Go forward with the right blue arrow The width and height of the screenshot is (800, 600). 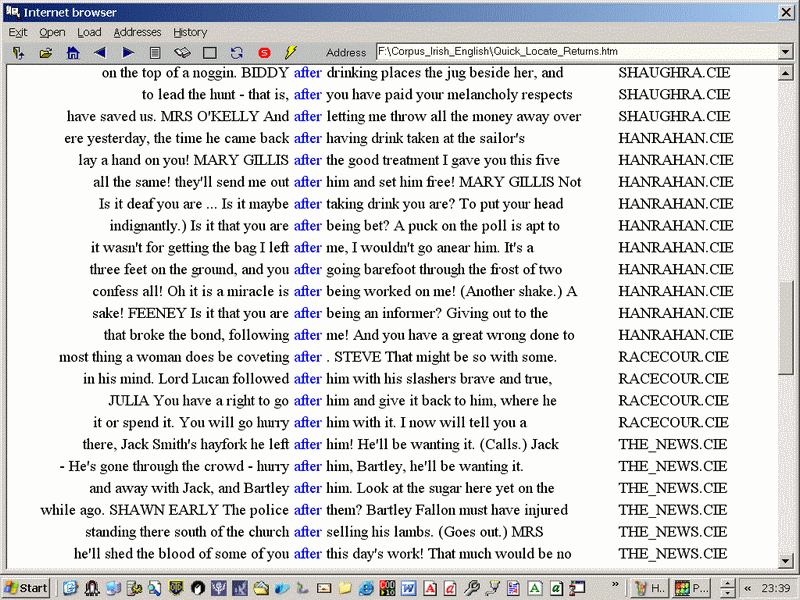[128, 52]
